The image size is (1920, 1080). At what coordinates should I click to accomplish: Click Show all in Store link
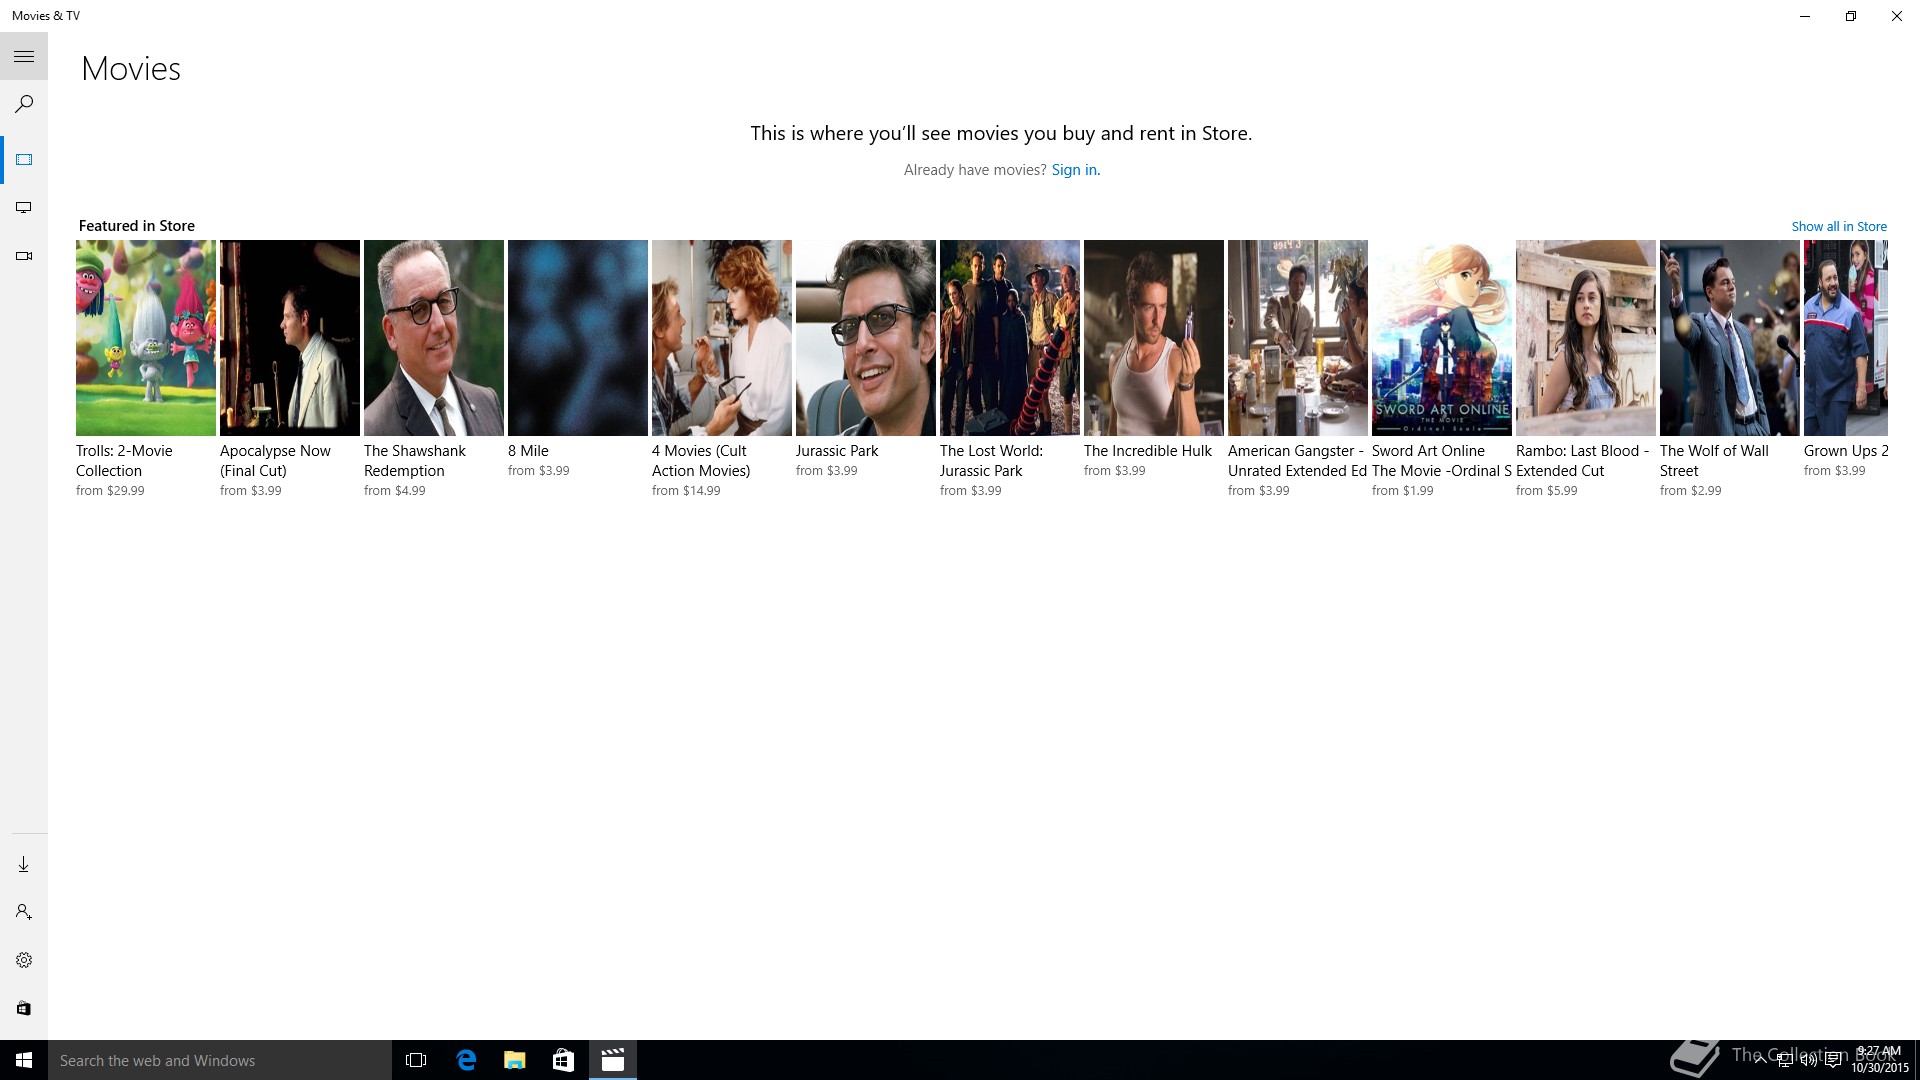(x=1838, y=227)
